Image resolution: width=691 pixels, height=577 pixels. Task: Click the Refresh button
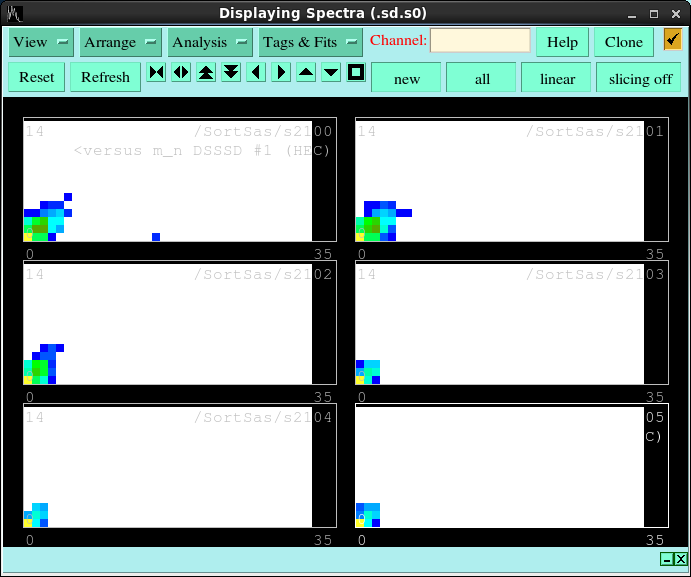tap(105, 77)
